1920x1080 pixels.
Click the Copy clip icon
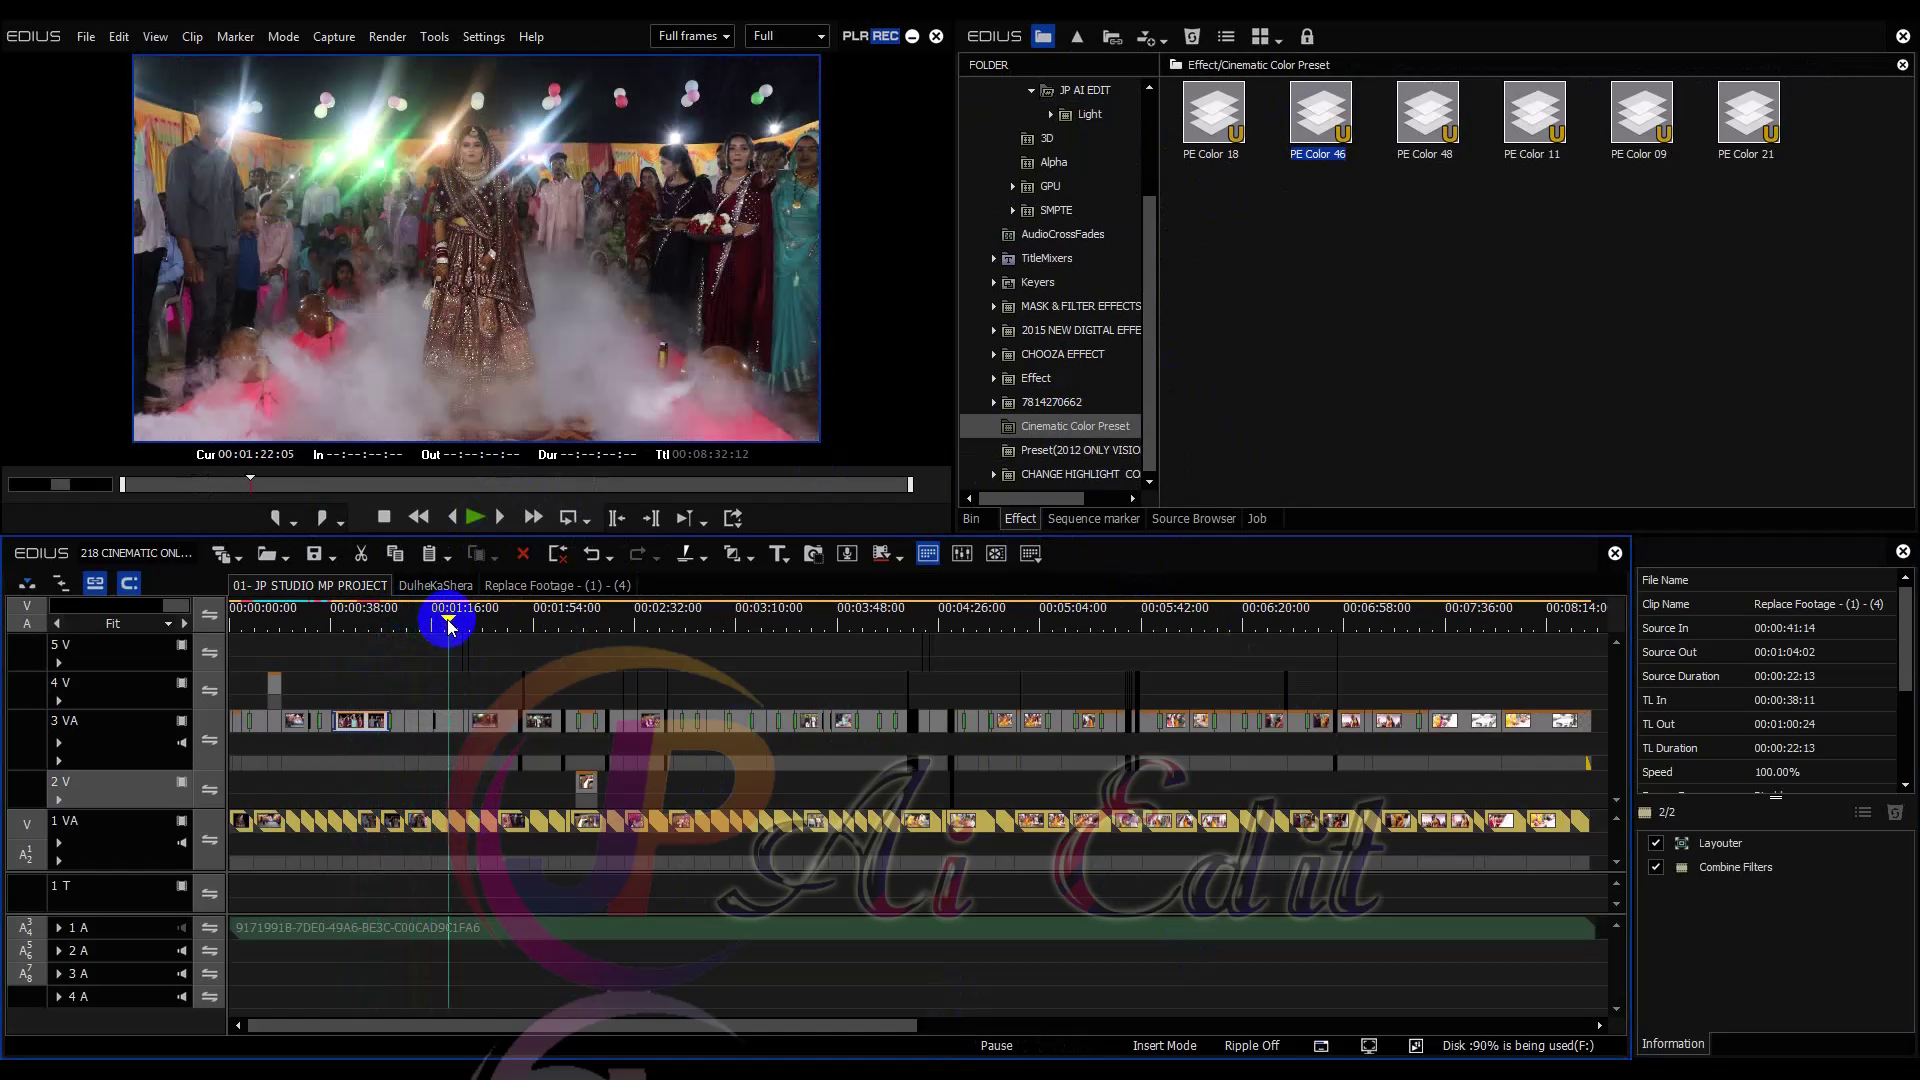[x=394, y=553]
